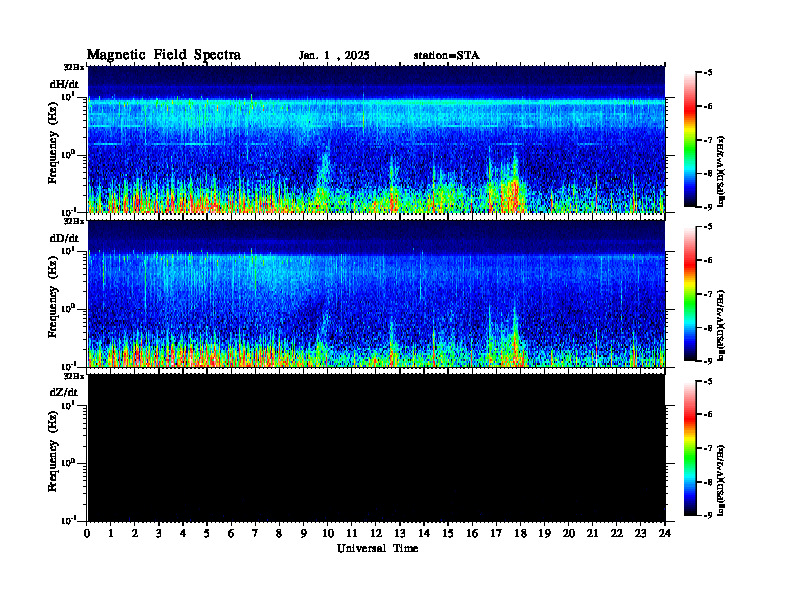
Task: Select the "dH/dt" panel label
Action: tap(64, 84)
